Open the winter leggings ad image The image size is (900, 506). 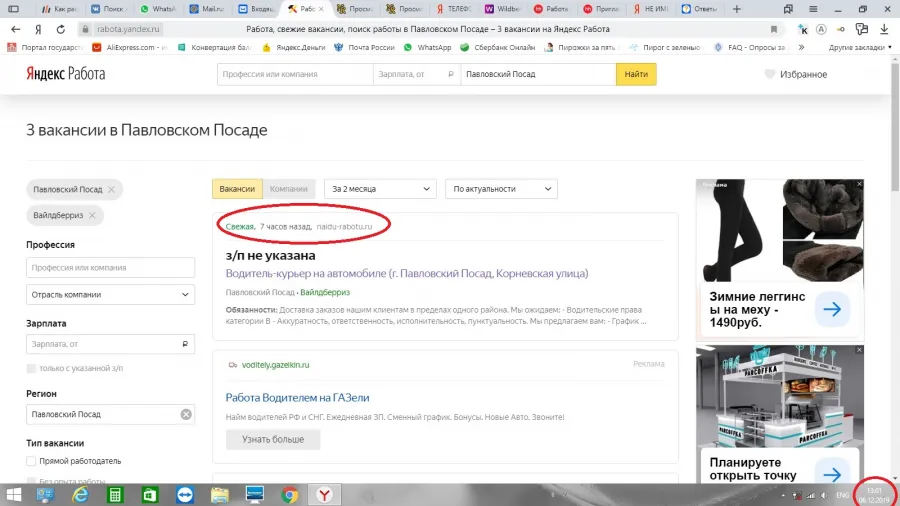780,231
